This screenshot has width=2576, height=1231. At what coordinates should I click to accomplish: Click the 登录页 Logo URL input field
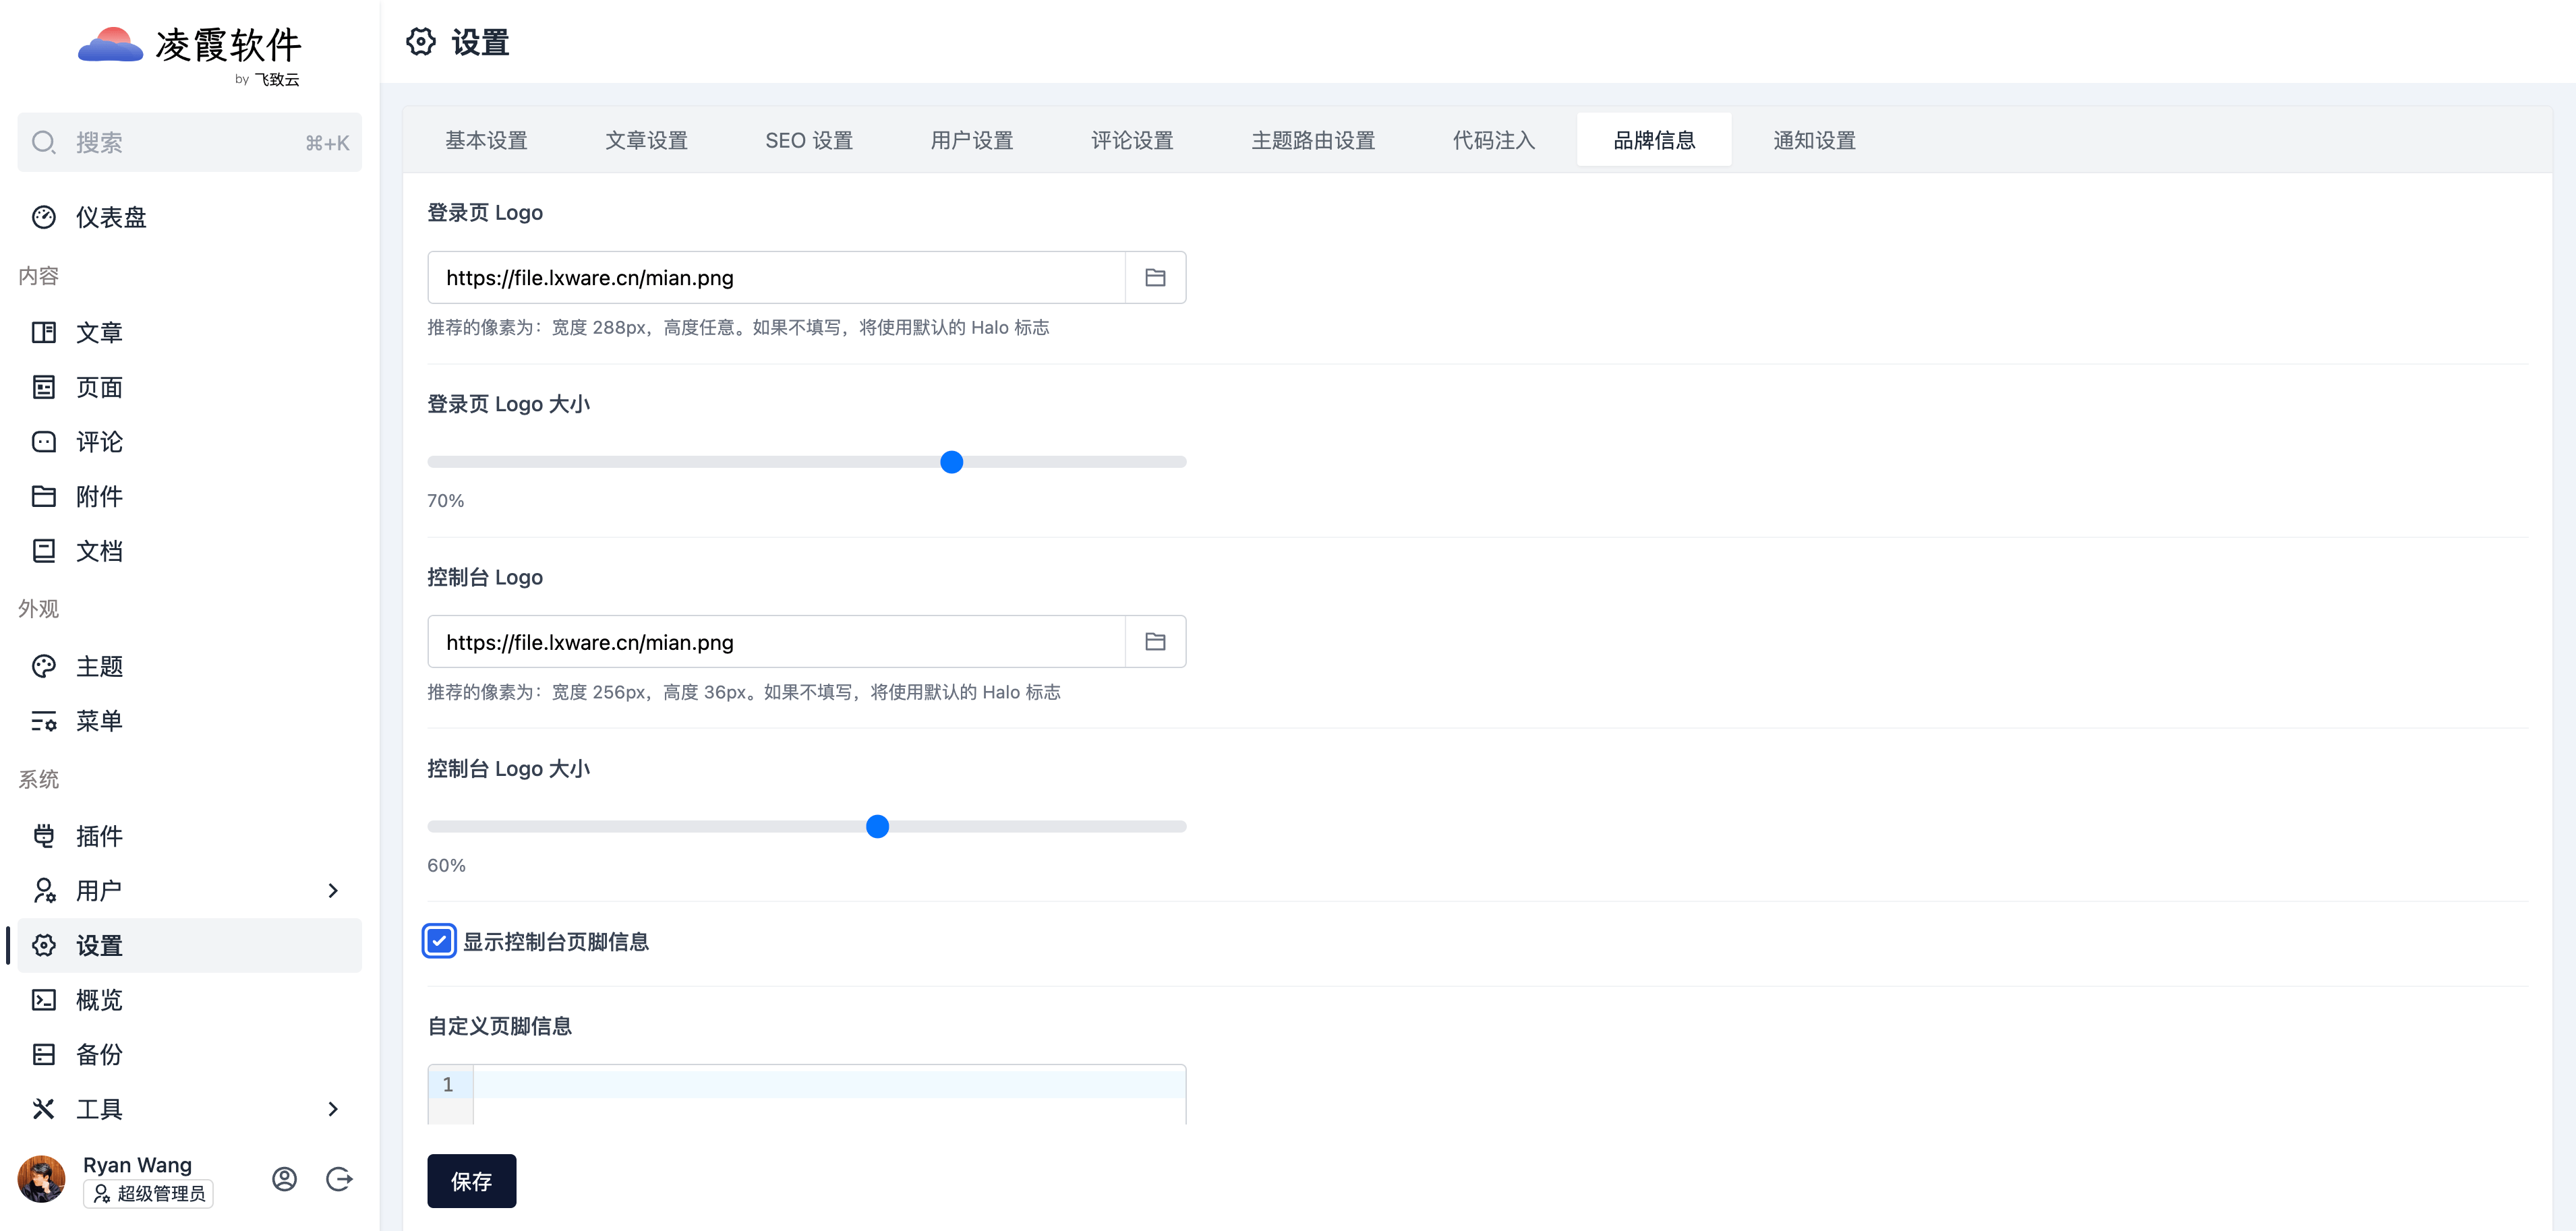[x=777, y=277]
